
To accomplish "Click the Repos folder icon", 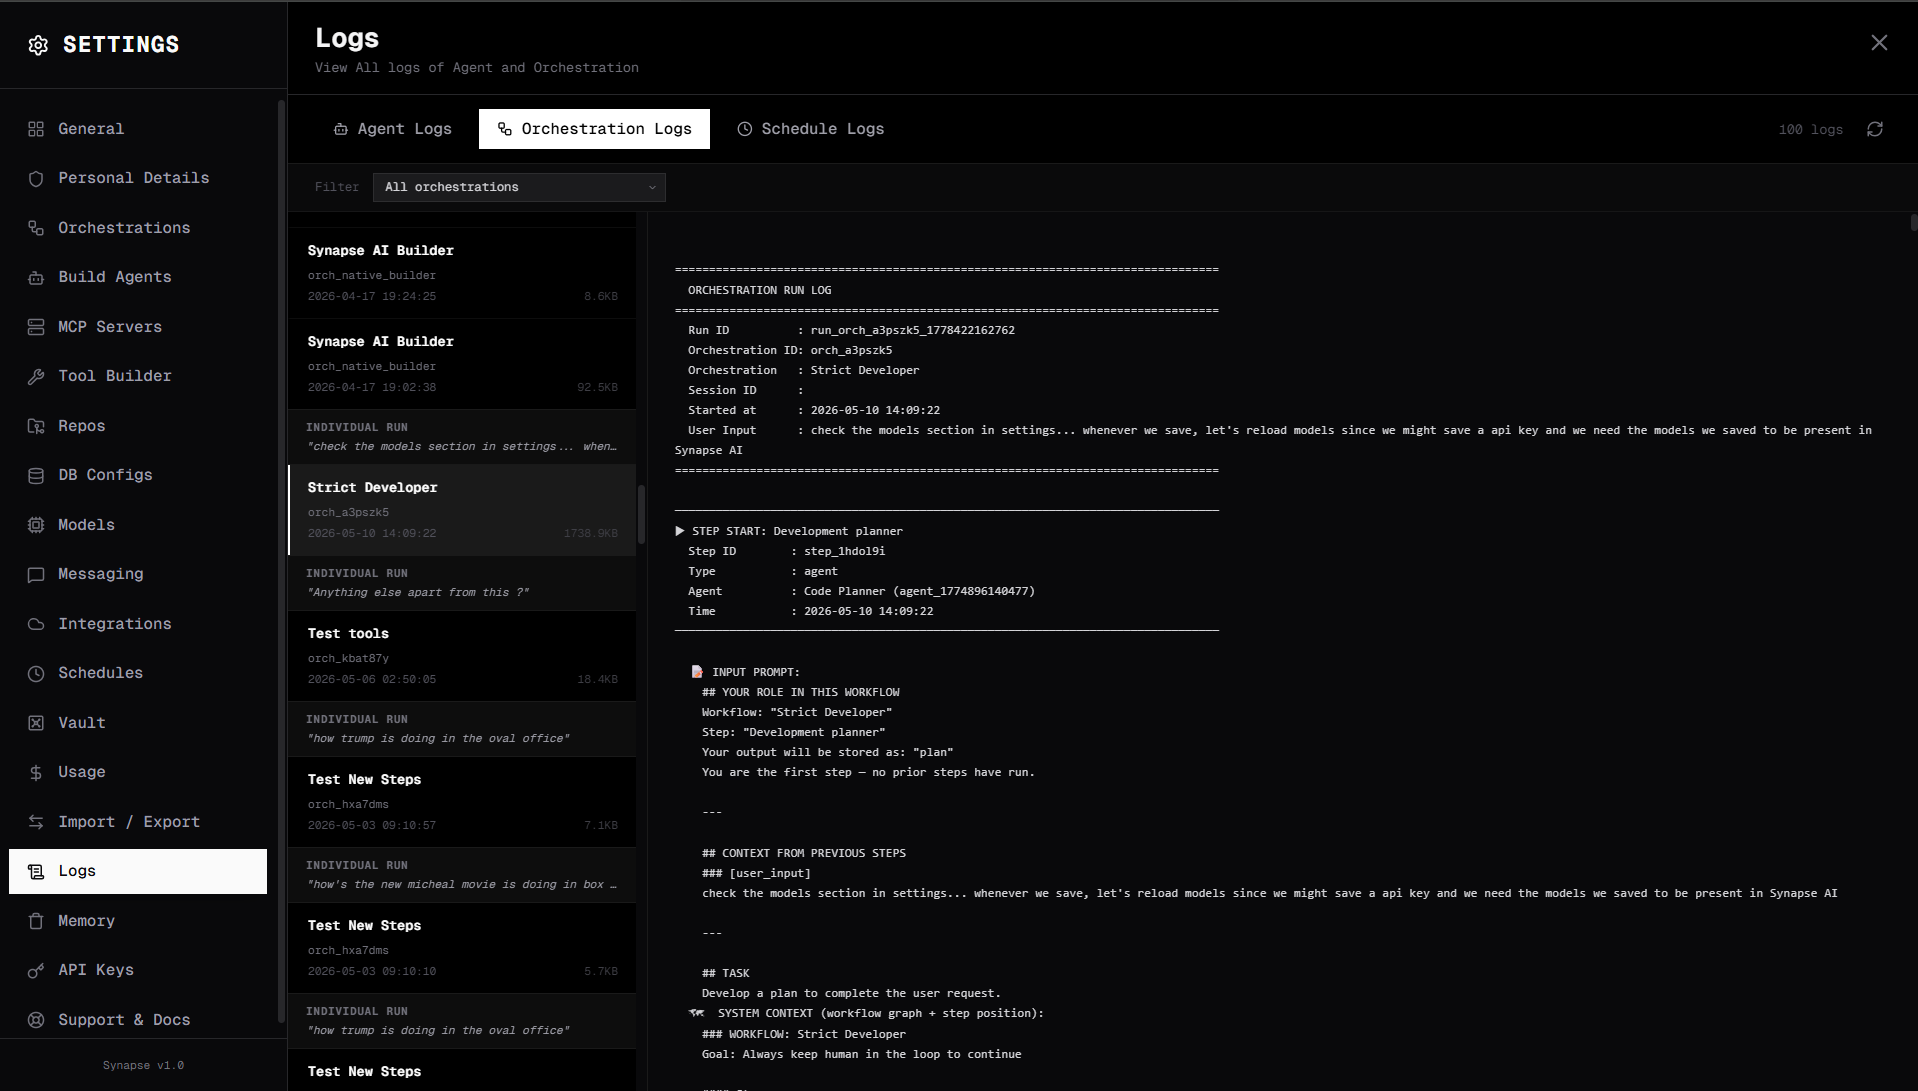I will 36,426.
